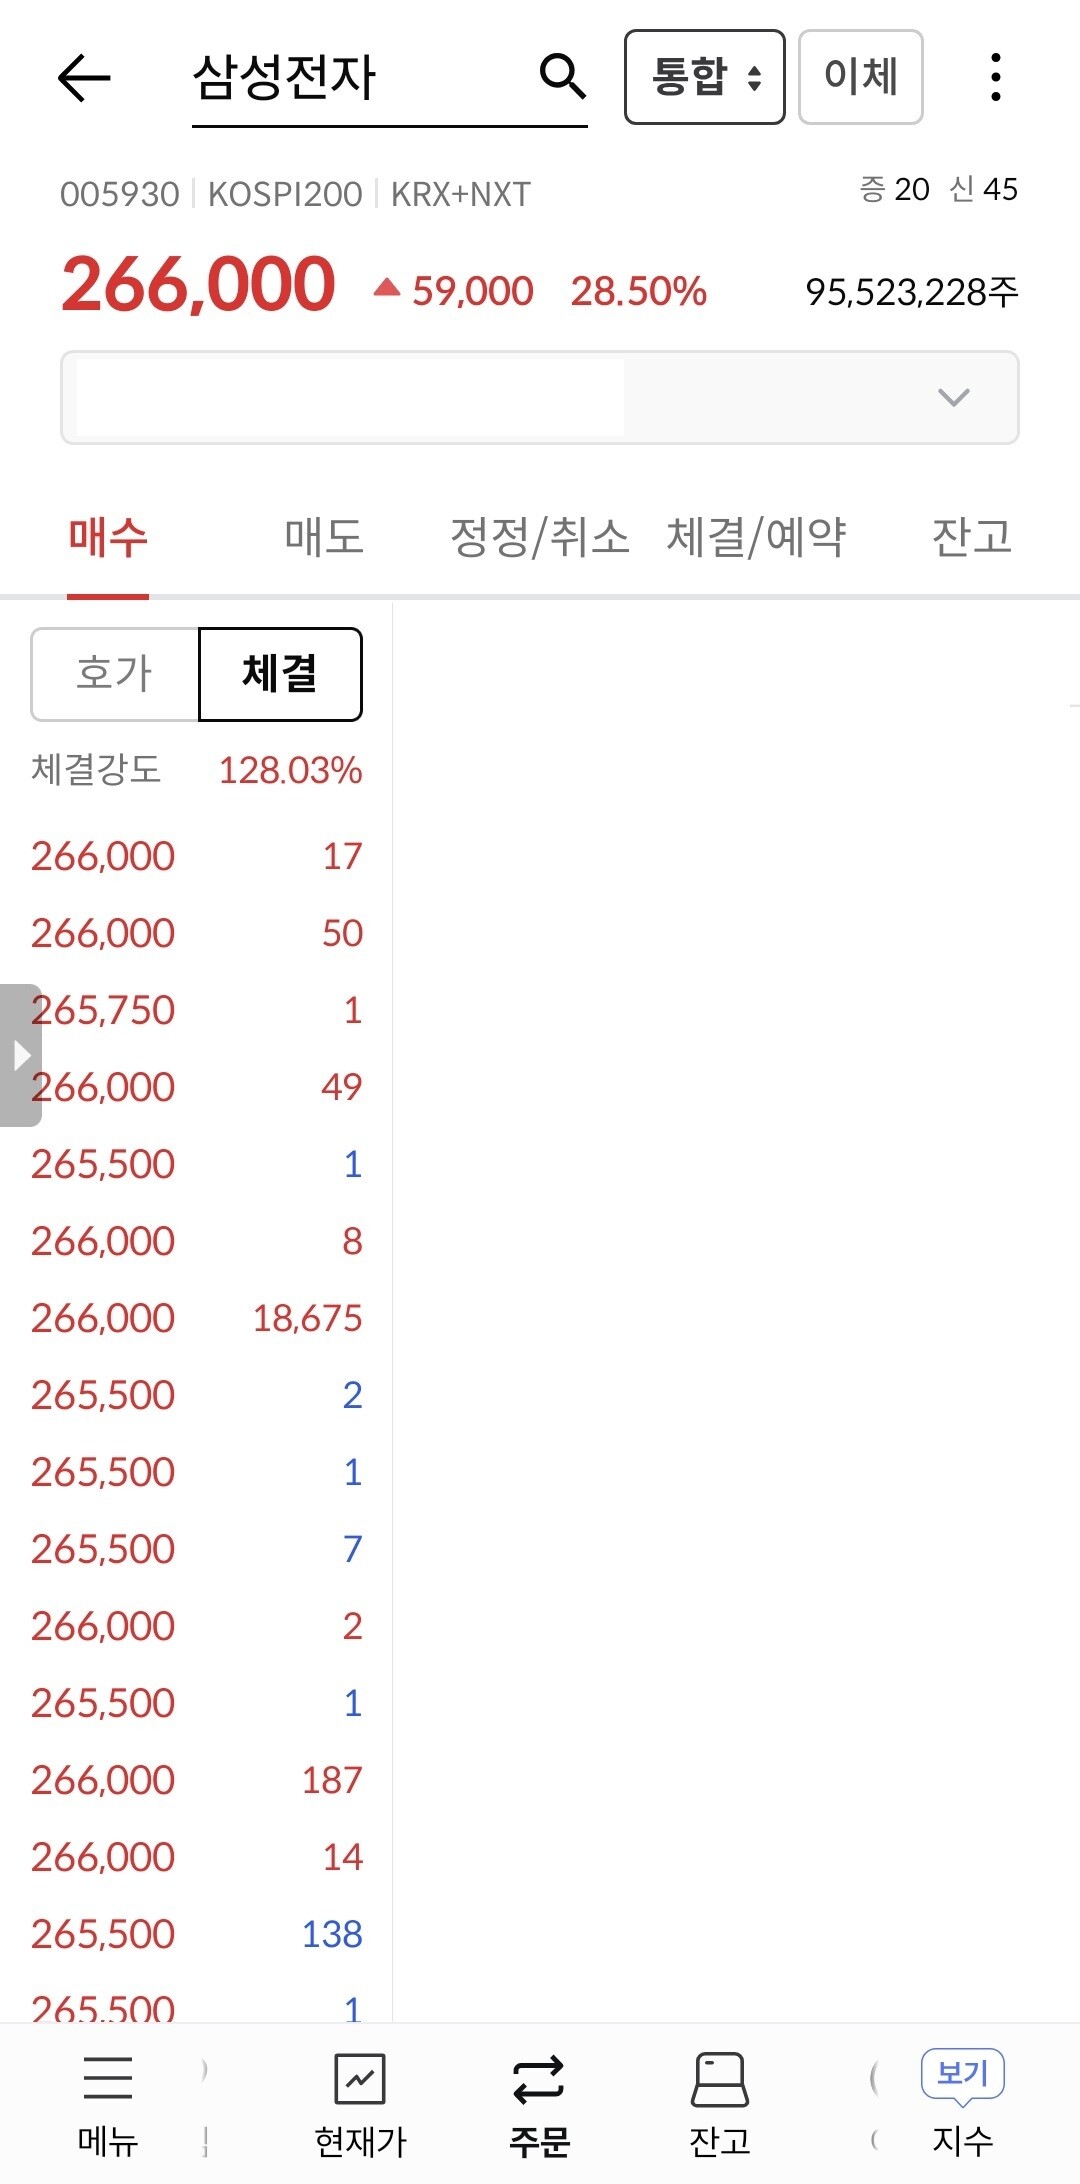
Task: Tap the search magnifier icon
Action: [562, 77]
